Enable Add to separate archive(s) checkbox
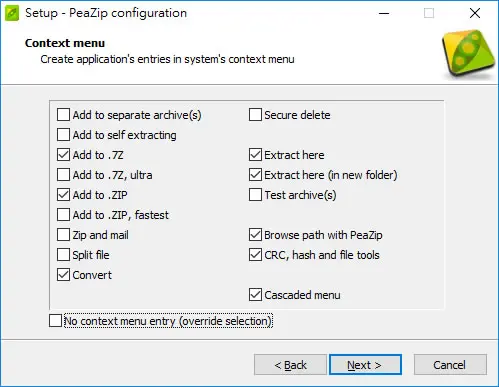The image size is (499, 387). click(63, 115)
